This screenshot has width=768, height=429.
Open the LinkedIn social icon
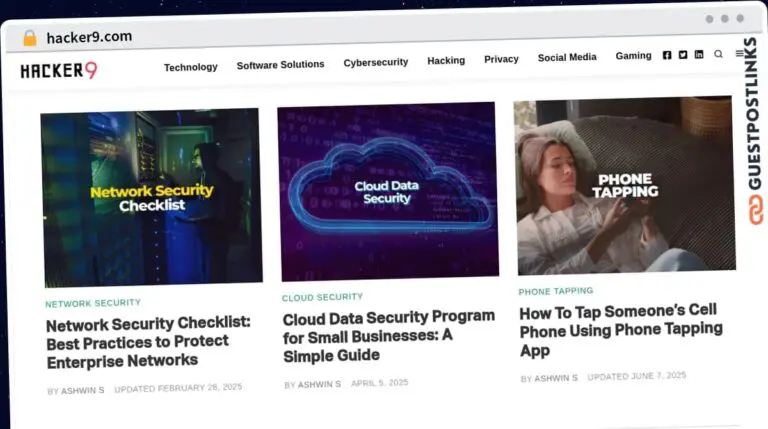click(699, 55)
